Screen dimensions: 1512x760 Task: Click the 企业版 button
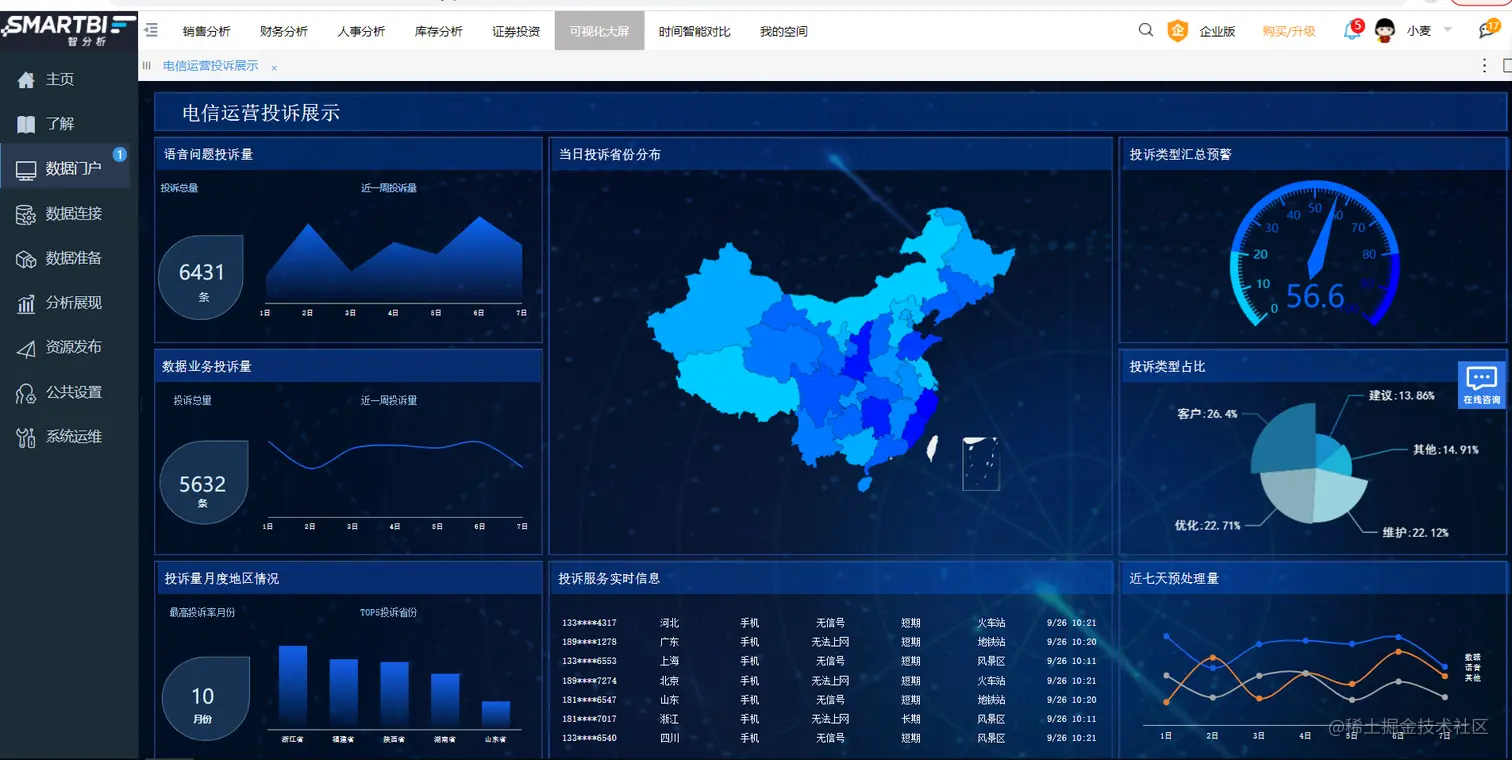[x=1218, y=31]
